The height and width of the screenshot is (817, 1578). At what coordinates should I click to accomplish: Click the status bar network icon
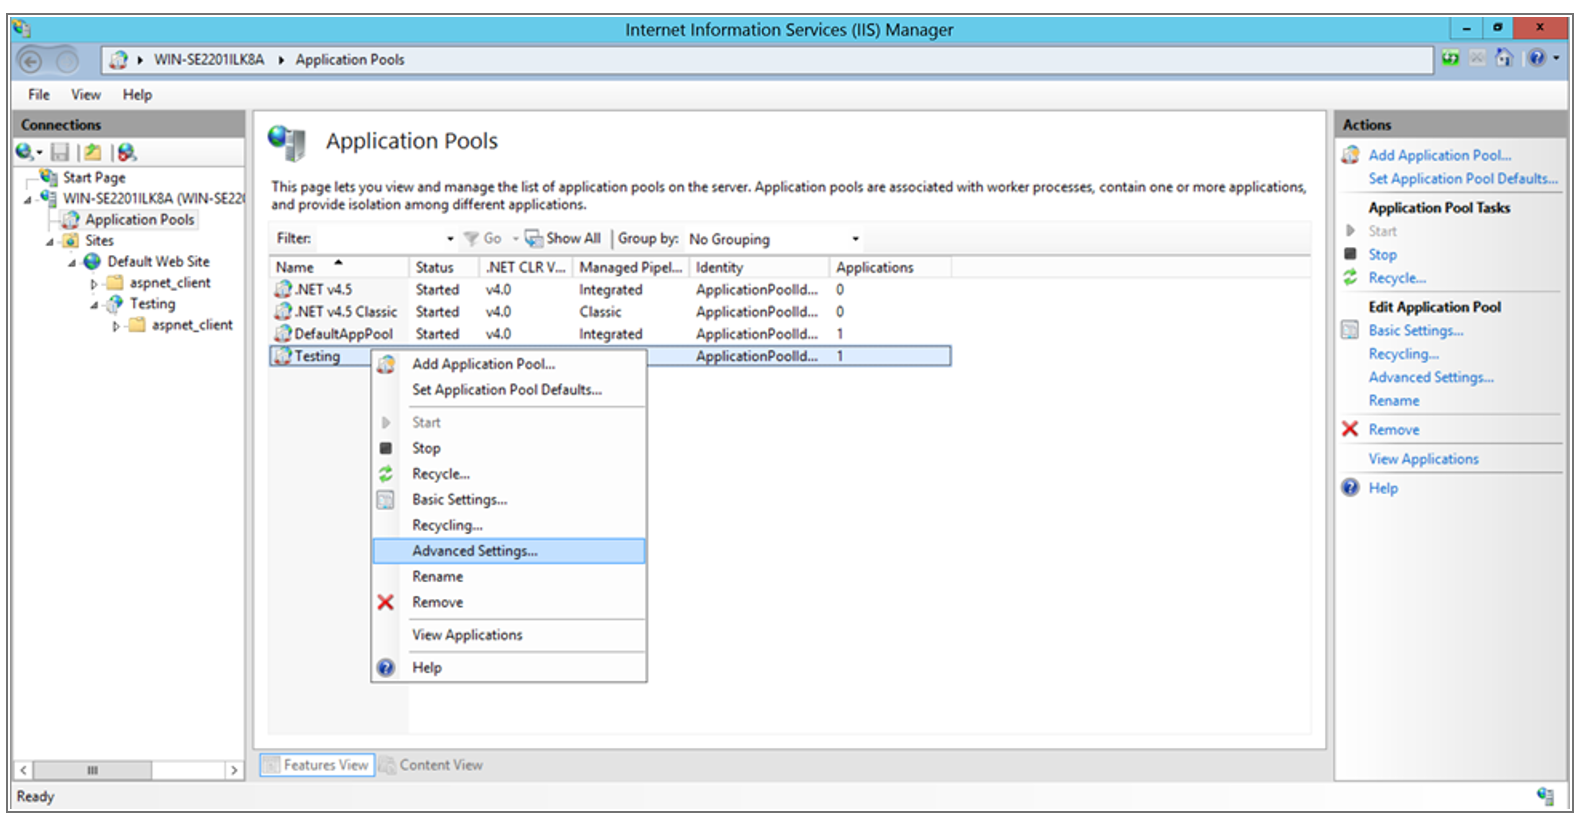click(x=1545, y=796)
